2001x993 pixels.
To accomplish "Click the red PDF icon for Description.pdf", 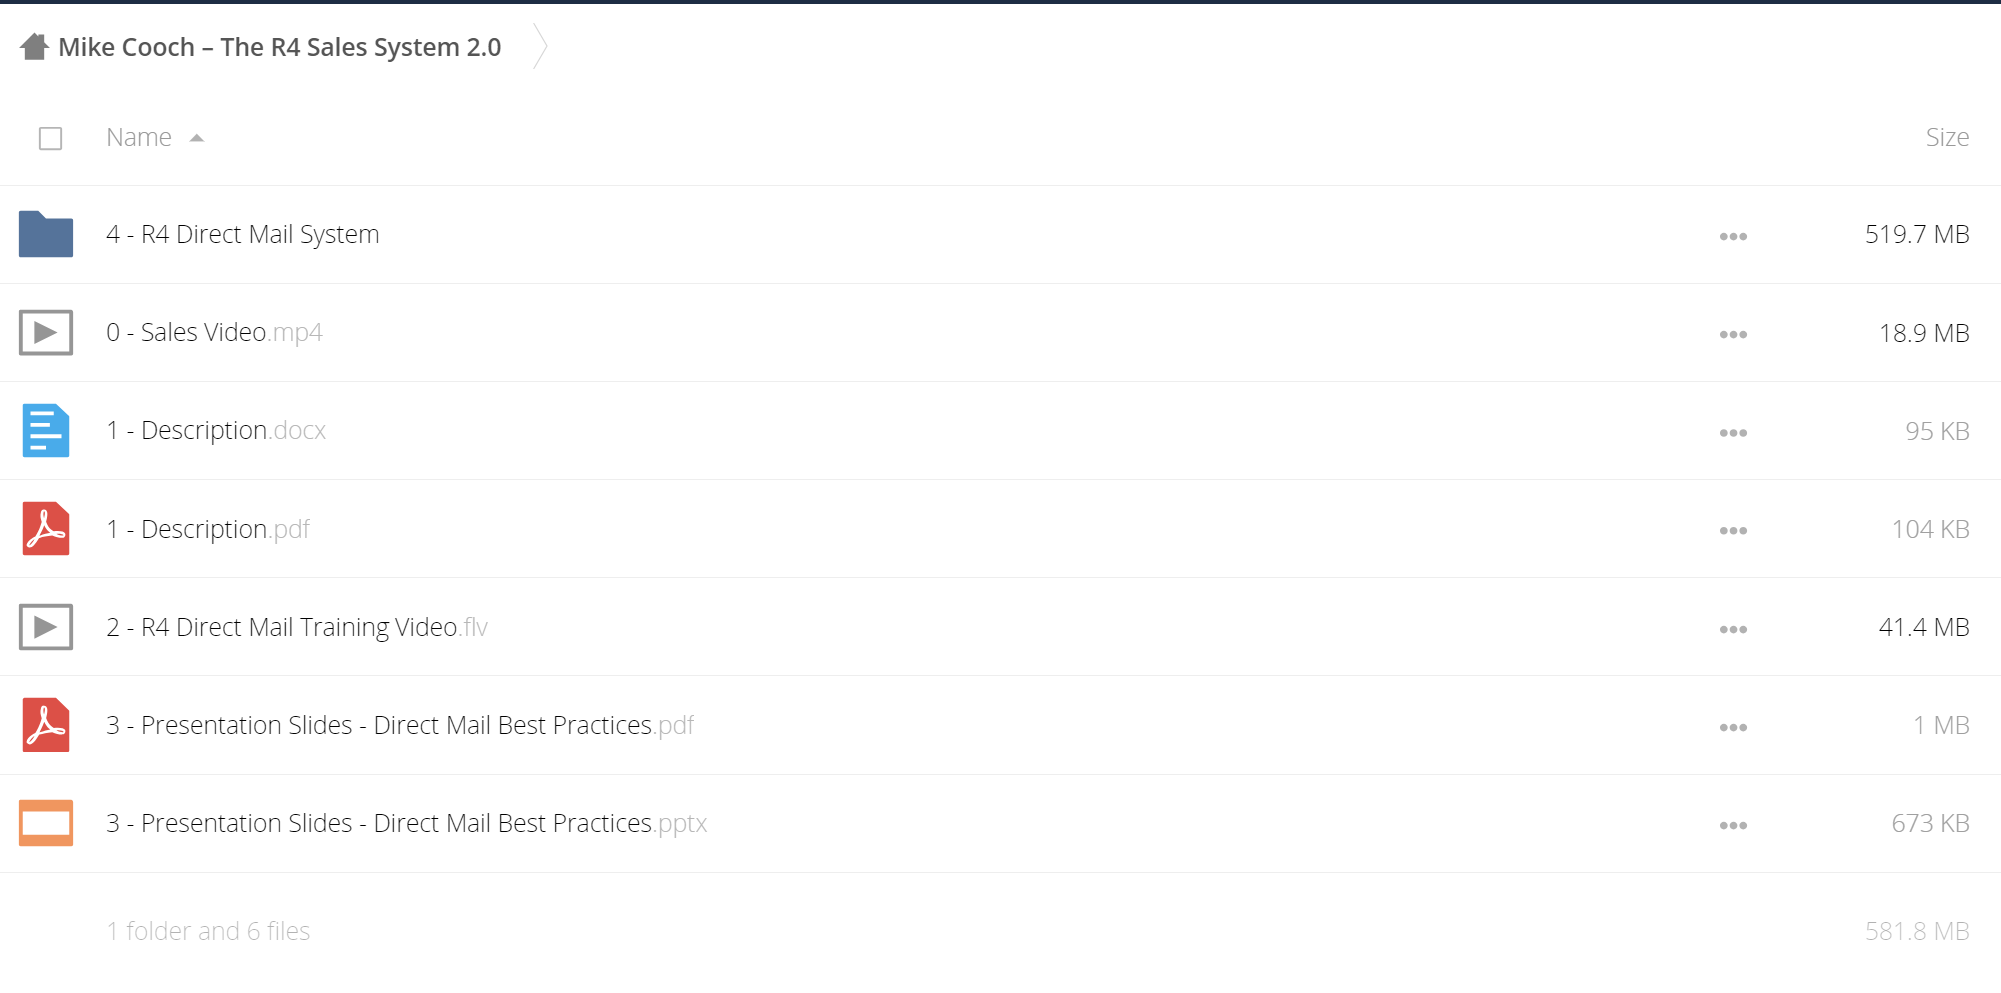I will click(46, 528).
